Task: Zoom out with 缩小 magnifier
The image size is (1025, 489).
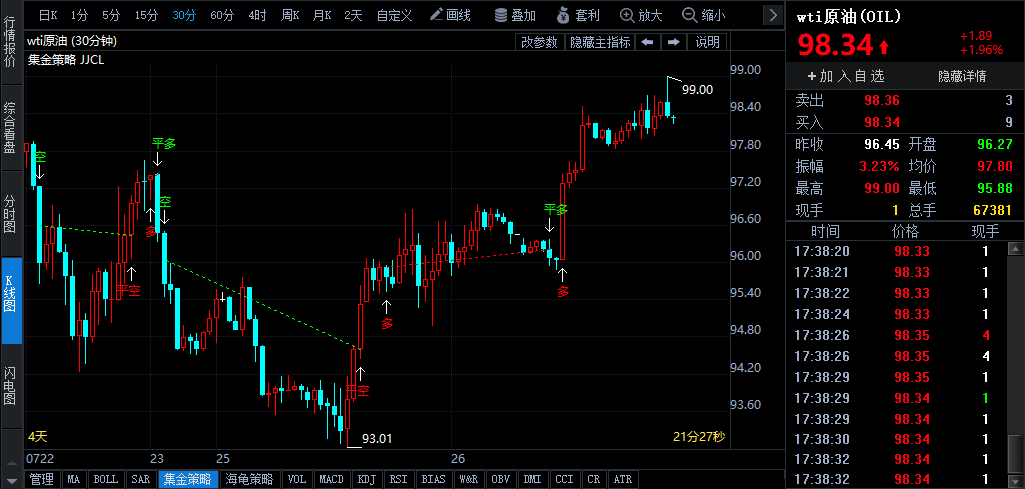Action: [704, 15]
